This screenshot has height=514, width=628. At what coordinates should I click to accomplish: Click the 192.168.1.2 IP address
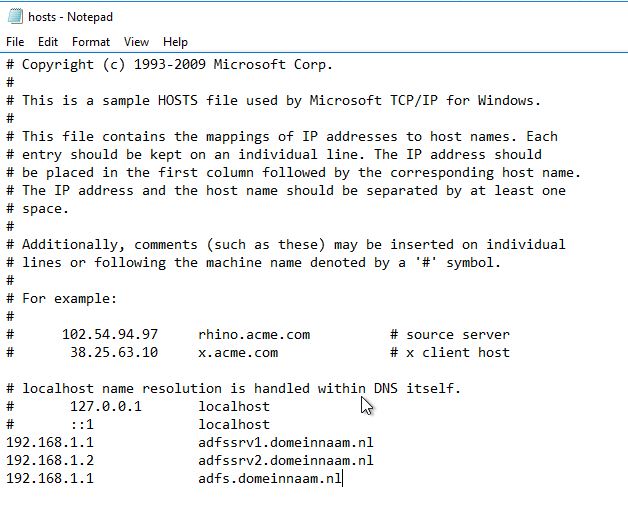coord(50,460)
